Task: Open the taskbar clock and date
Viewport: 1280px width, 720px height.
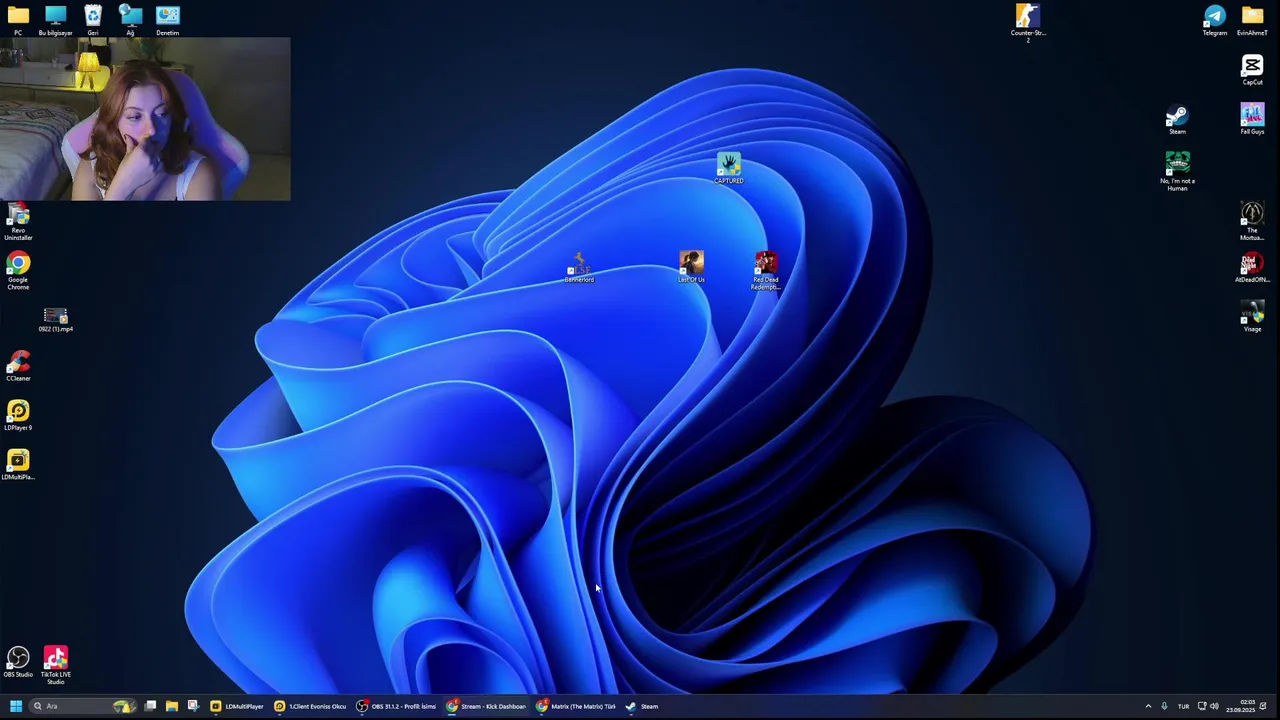Action: click(1240, 706)
